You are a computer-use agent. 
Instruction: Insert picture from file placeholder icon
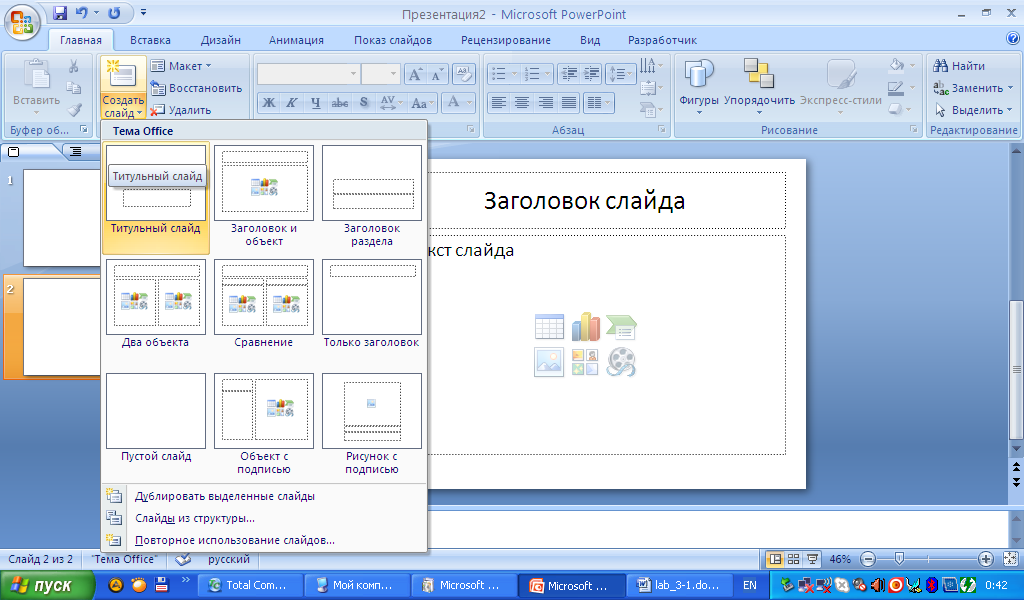click(x=549, y=362)
